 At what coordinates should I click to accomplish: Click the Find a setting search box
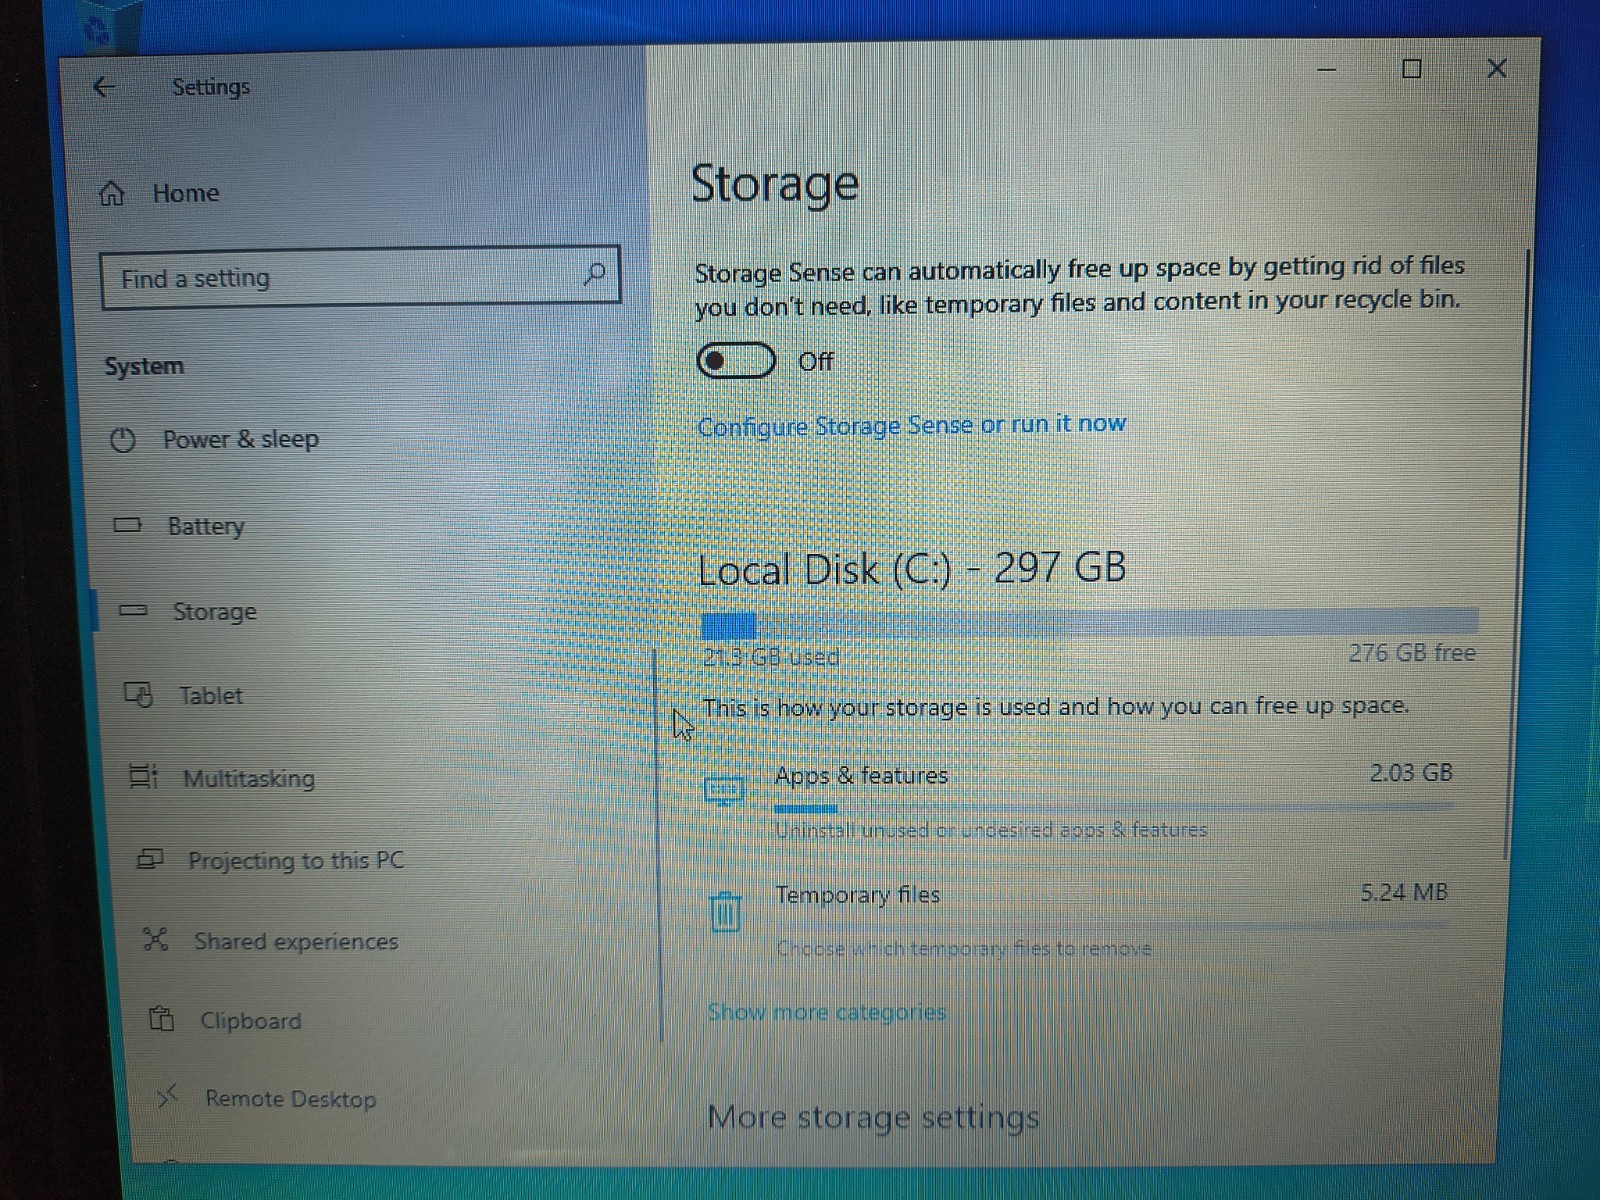tap(360, 277)
